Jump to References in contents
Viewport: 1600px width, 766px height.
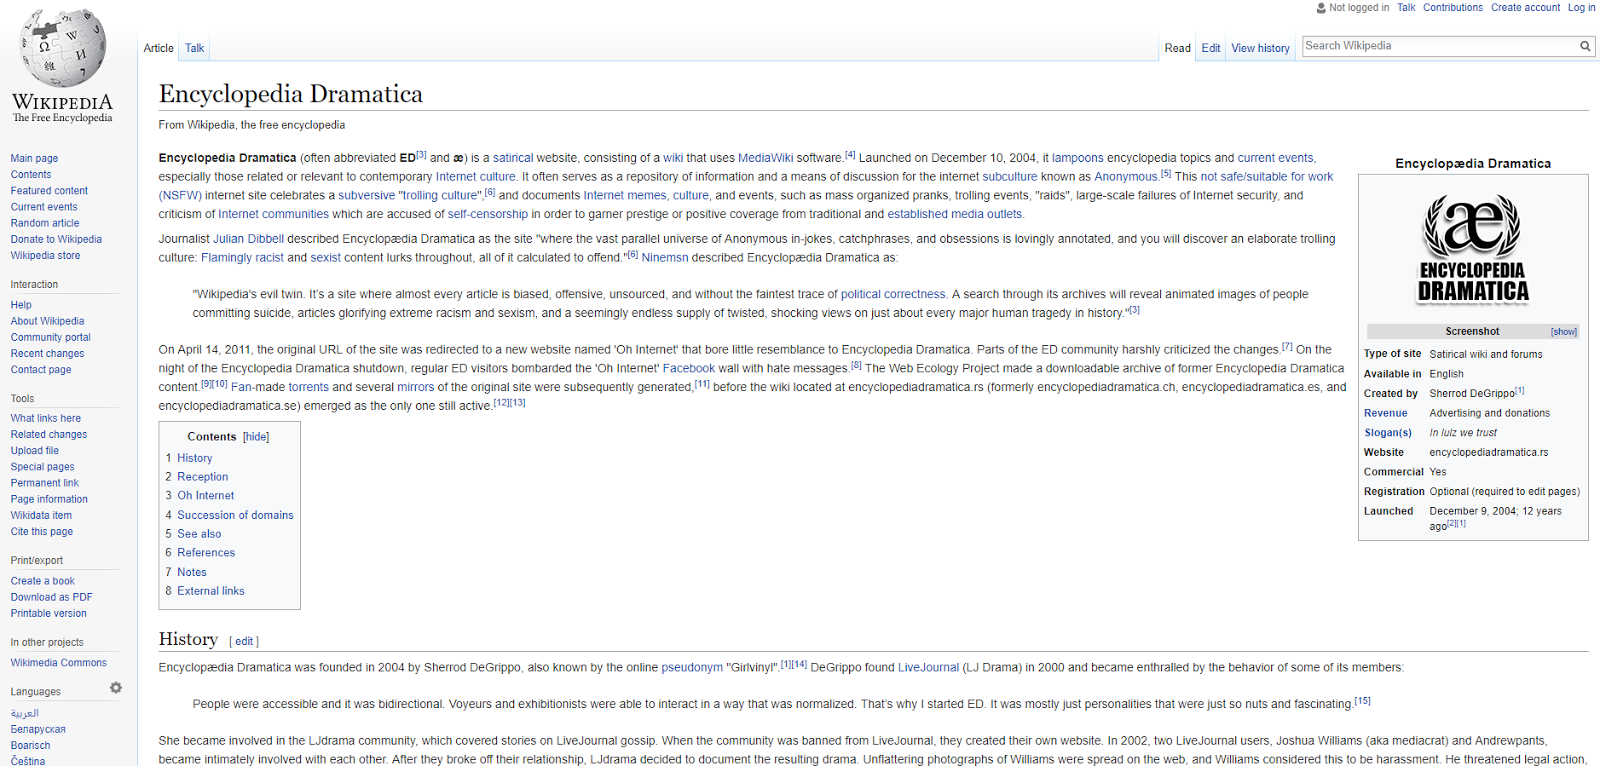(206, 553)
